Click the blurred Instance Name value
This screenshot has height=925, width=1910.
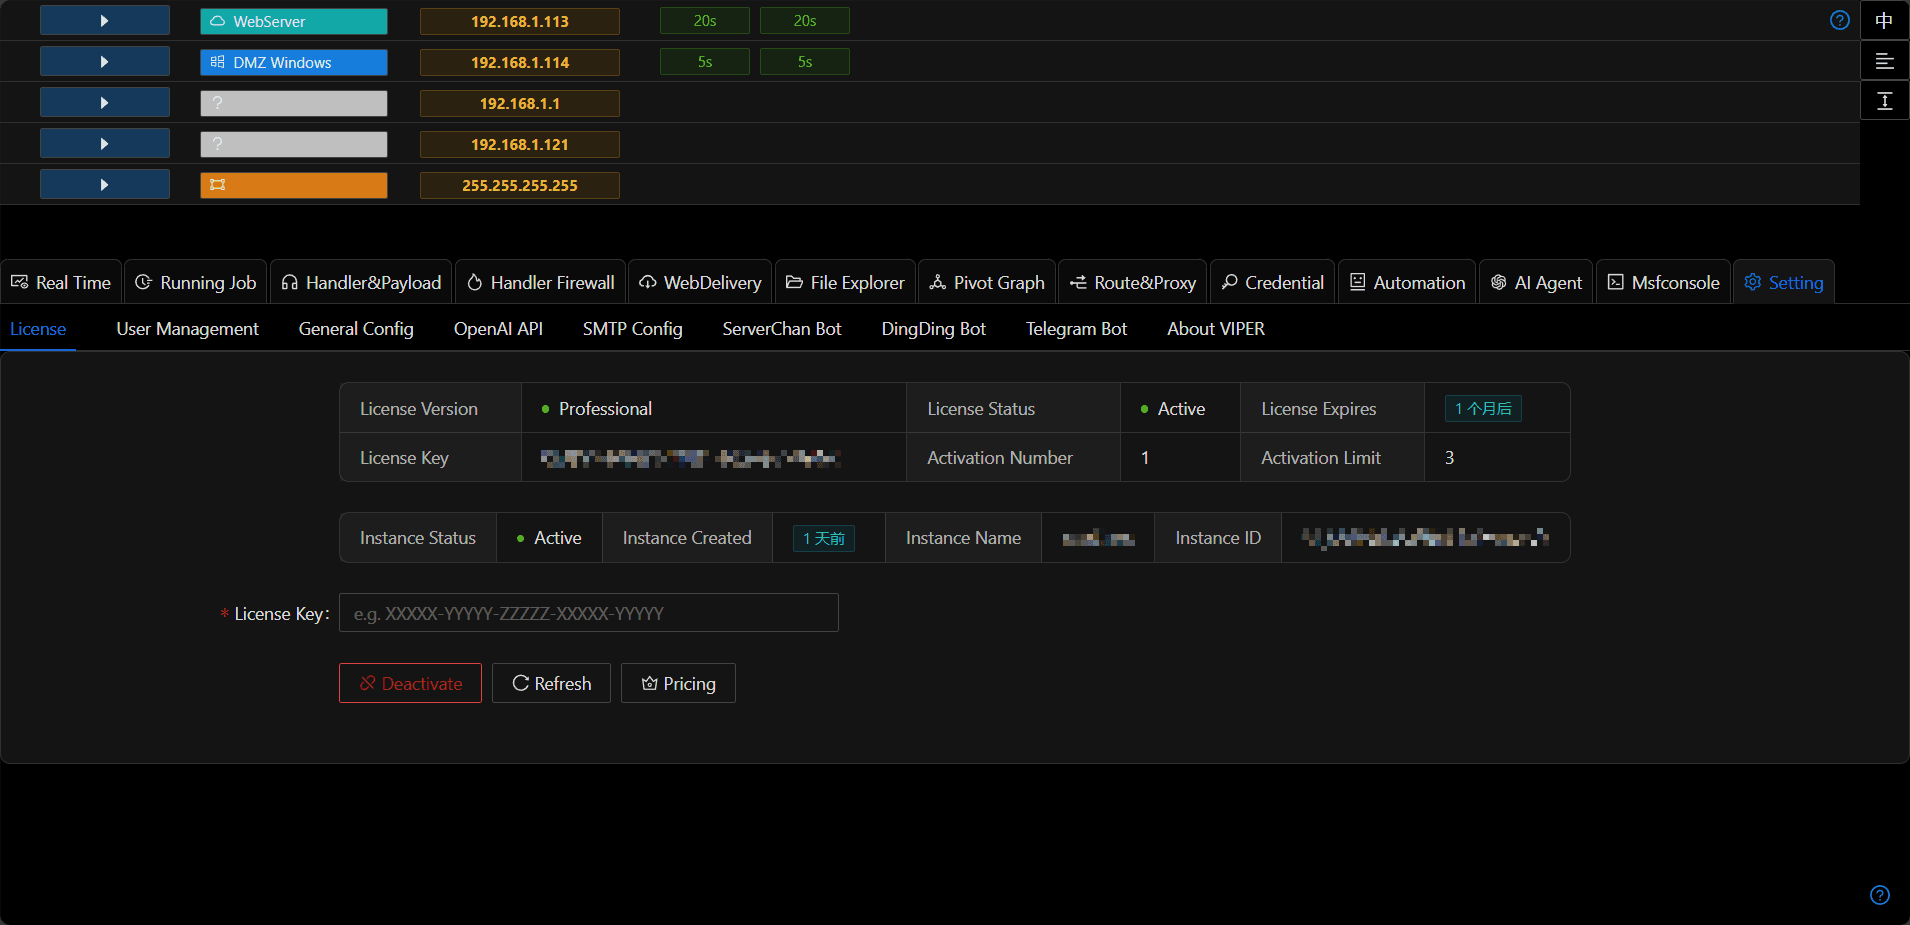[x=1098, y=538]
